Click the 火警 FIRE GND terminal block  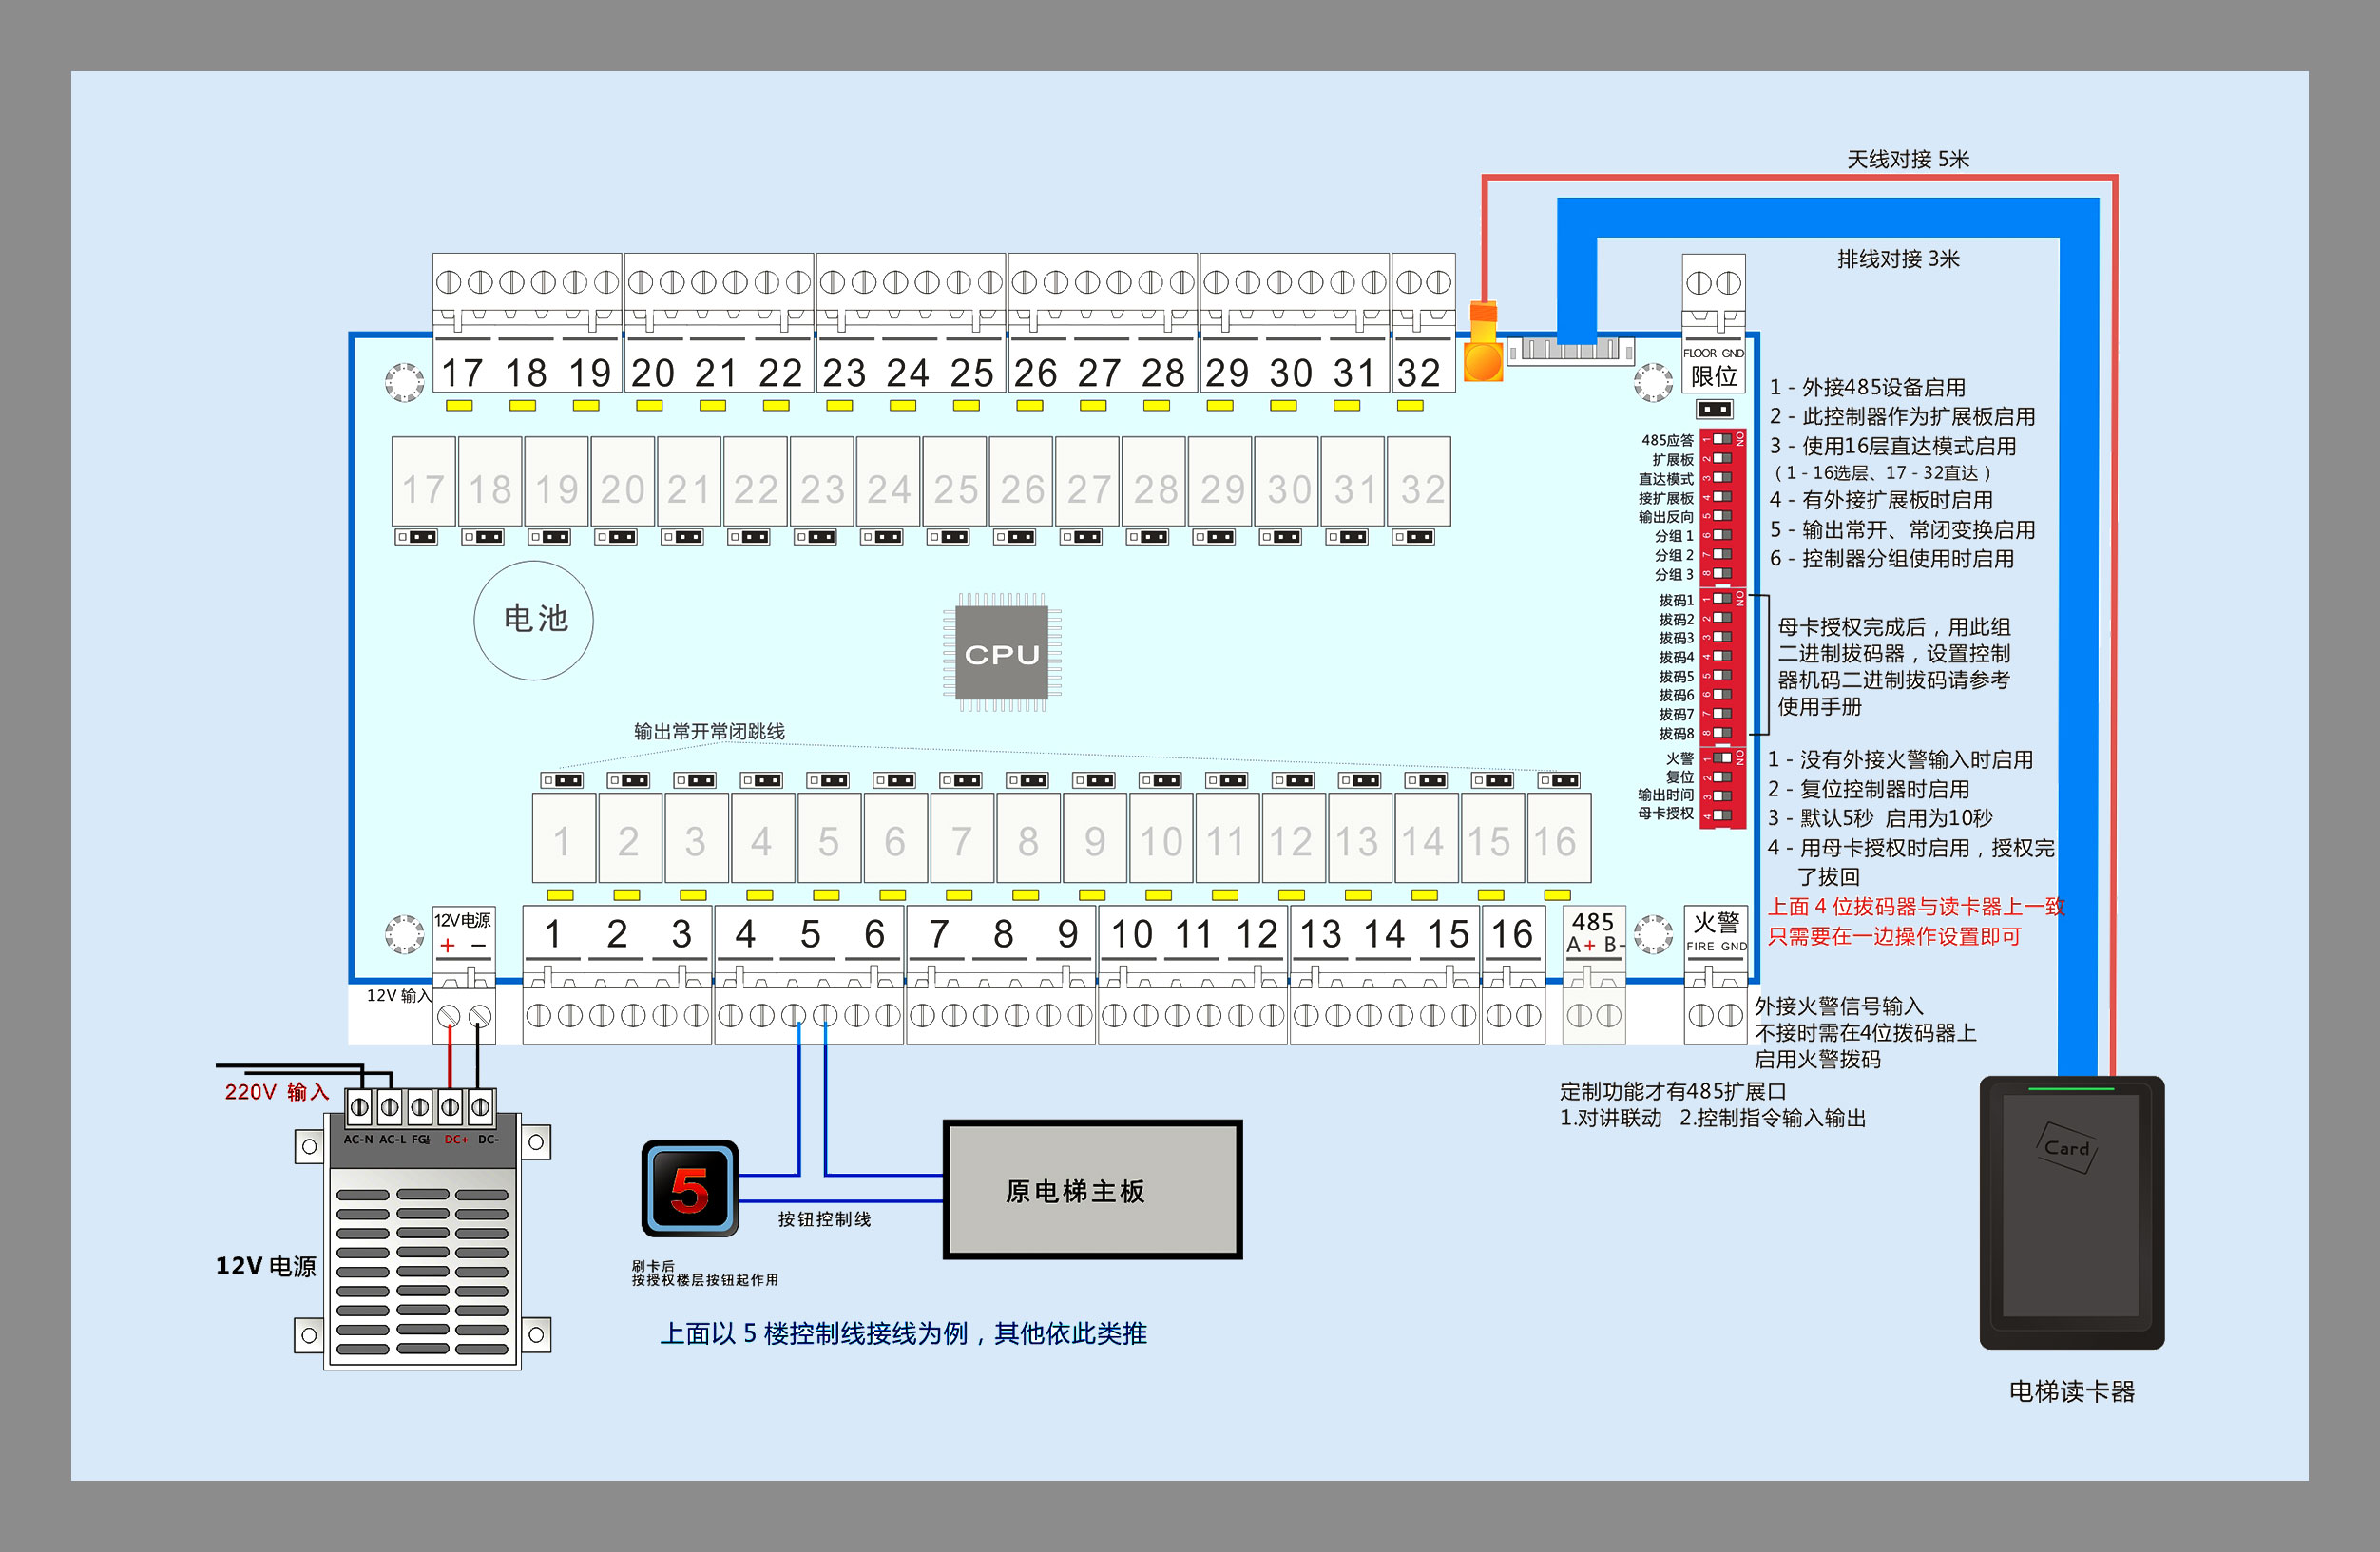(1715, 975)
